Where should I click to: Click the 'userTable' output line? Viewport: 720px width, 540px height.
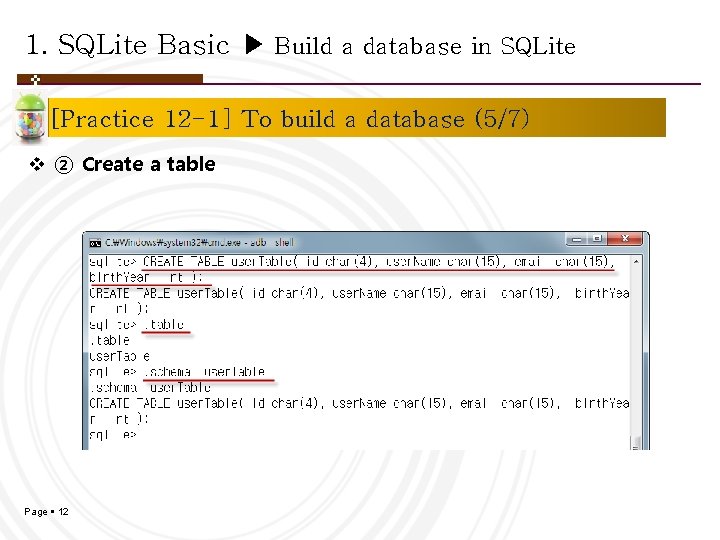119,356
